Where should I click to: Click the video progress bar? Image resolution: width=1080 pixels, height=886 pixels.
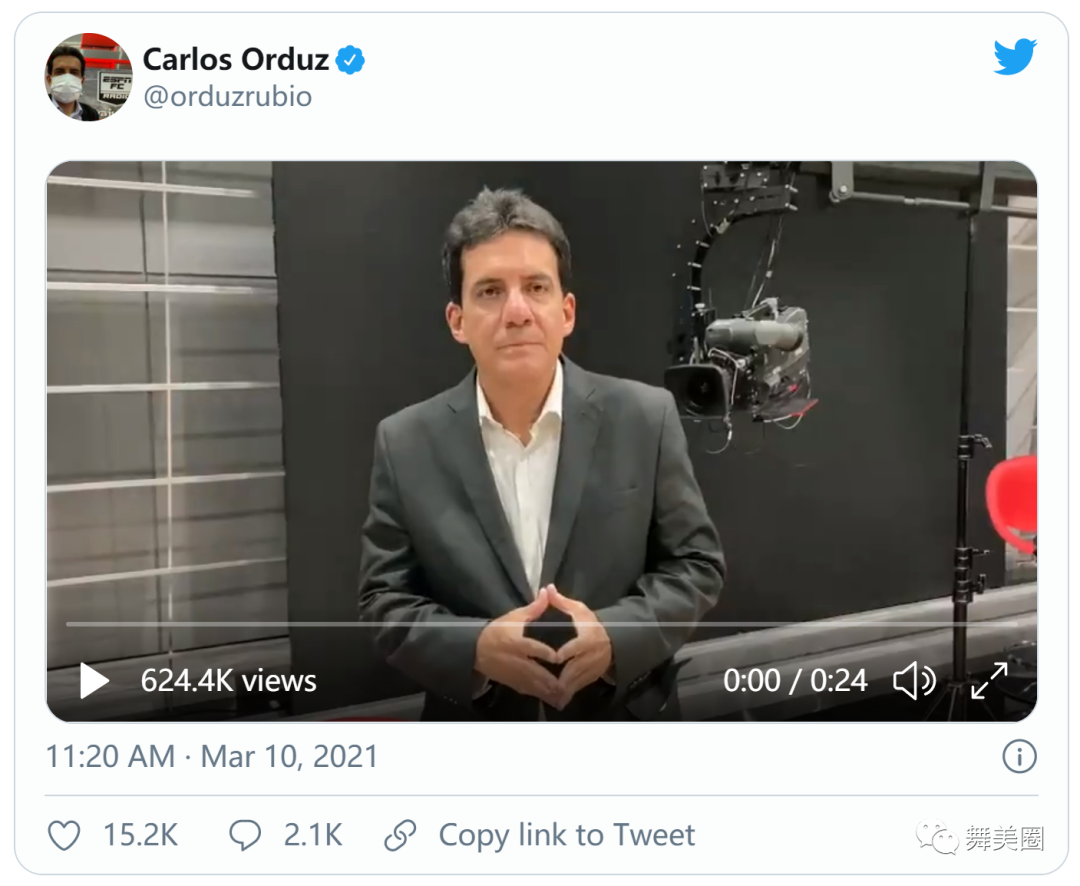click(x=540, y=624)
